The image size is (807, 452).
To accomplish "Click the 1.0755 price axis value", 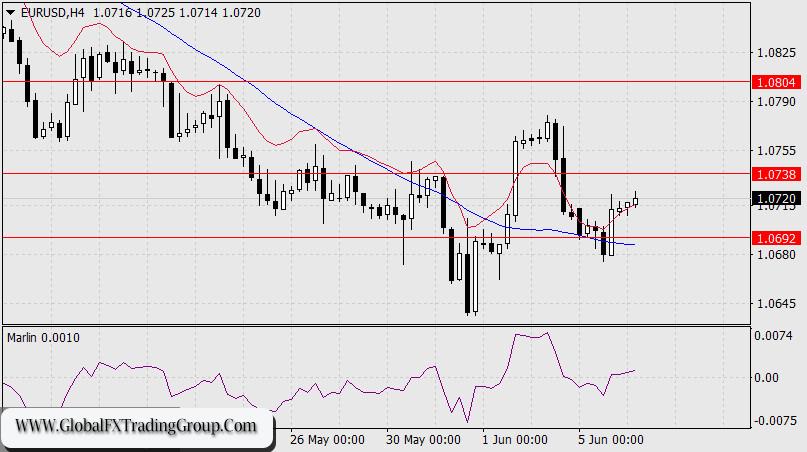I will pos(776,151).
